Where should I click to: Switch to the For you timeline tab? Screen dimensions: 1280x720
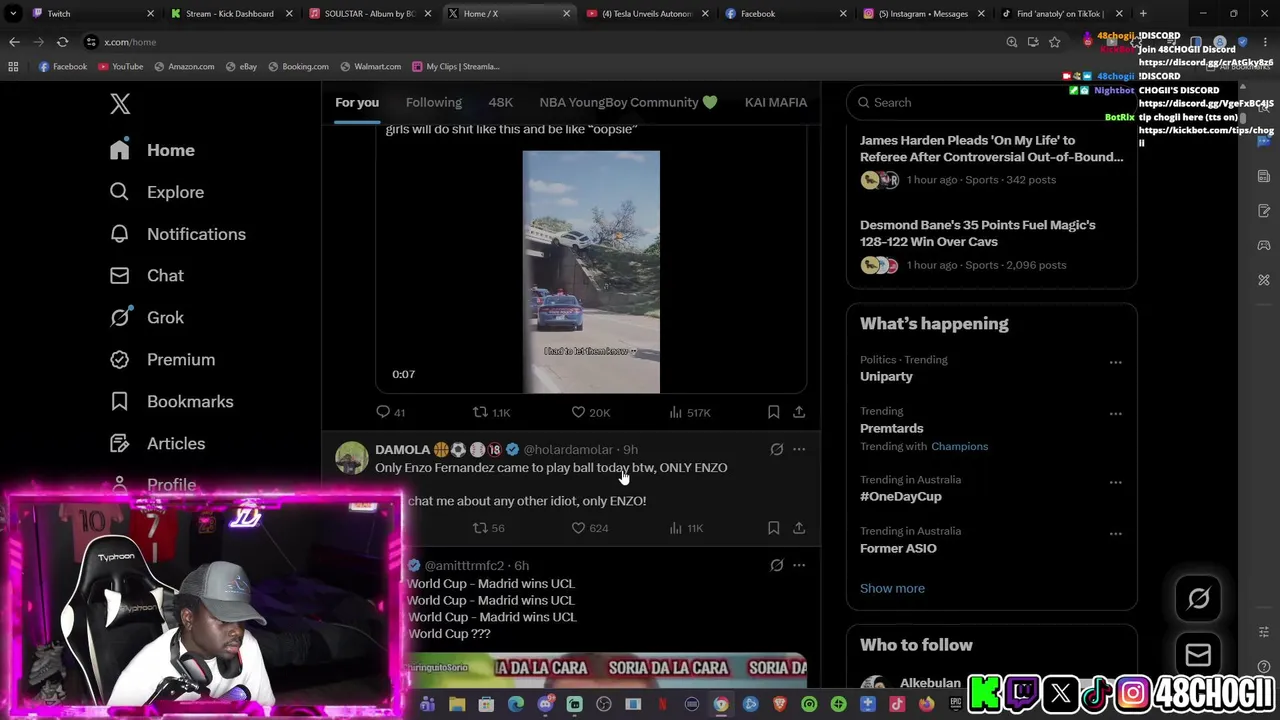pyautogui.click(x=357, y=102)
